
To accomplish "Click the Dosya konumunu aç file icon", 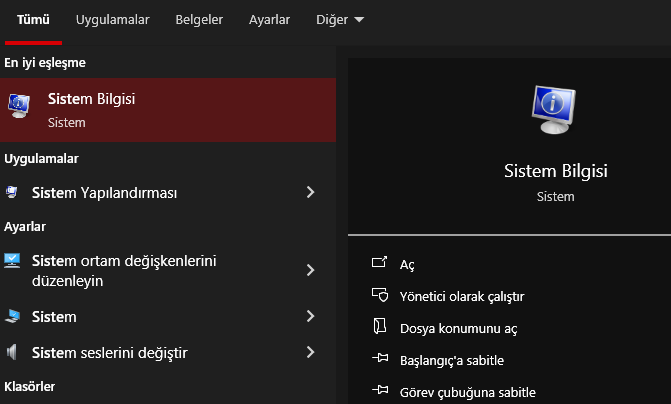I will coord(379,327).
